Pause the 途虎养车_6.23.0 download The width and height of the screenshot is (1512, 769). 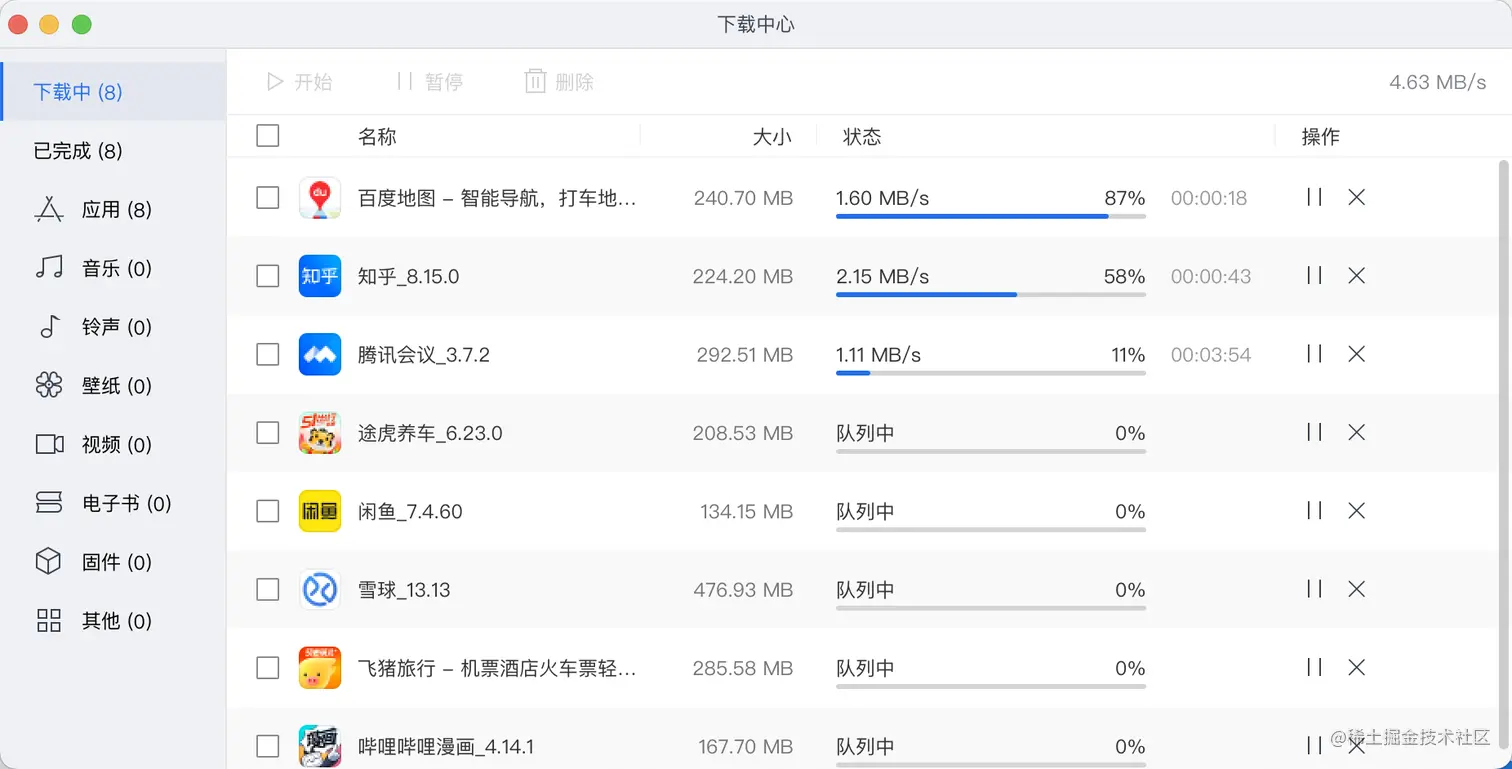(1315, 432)
